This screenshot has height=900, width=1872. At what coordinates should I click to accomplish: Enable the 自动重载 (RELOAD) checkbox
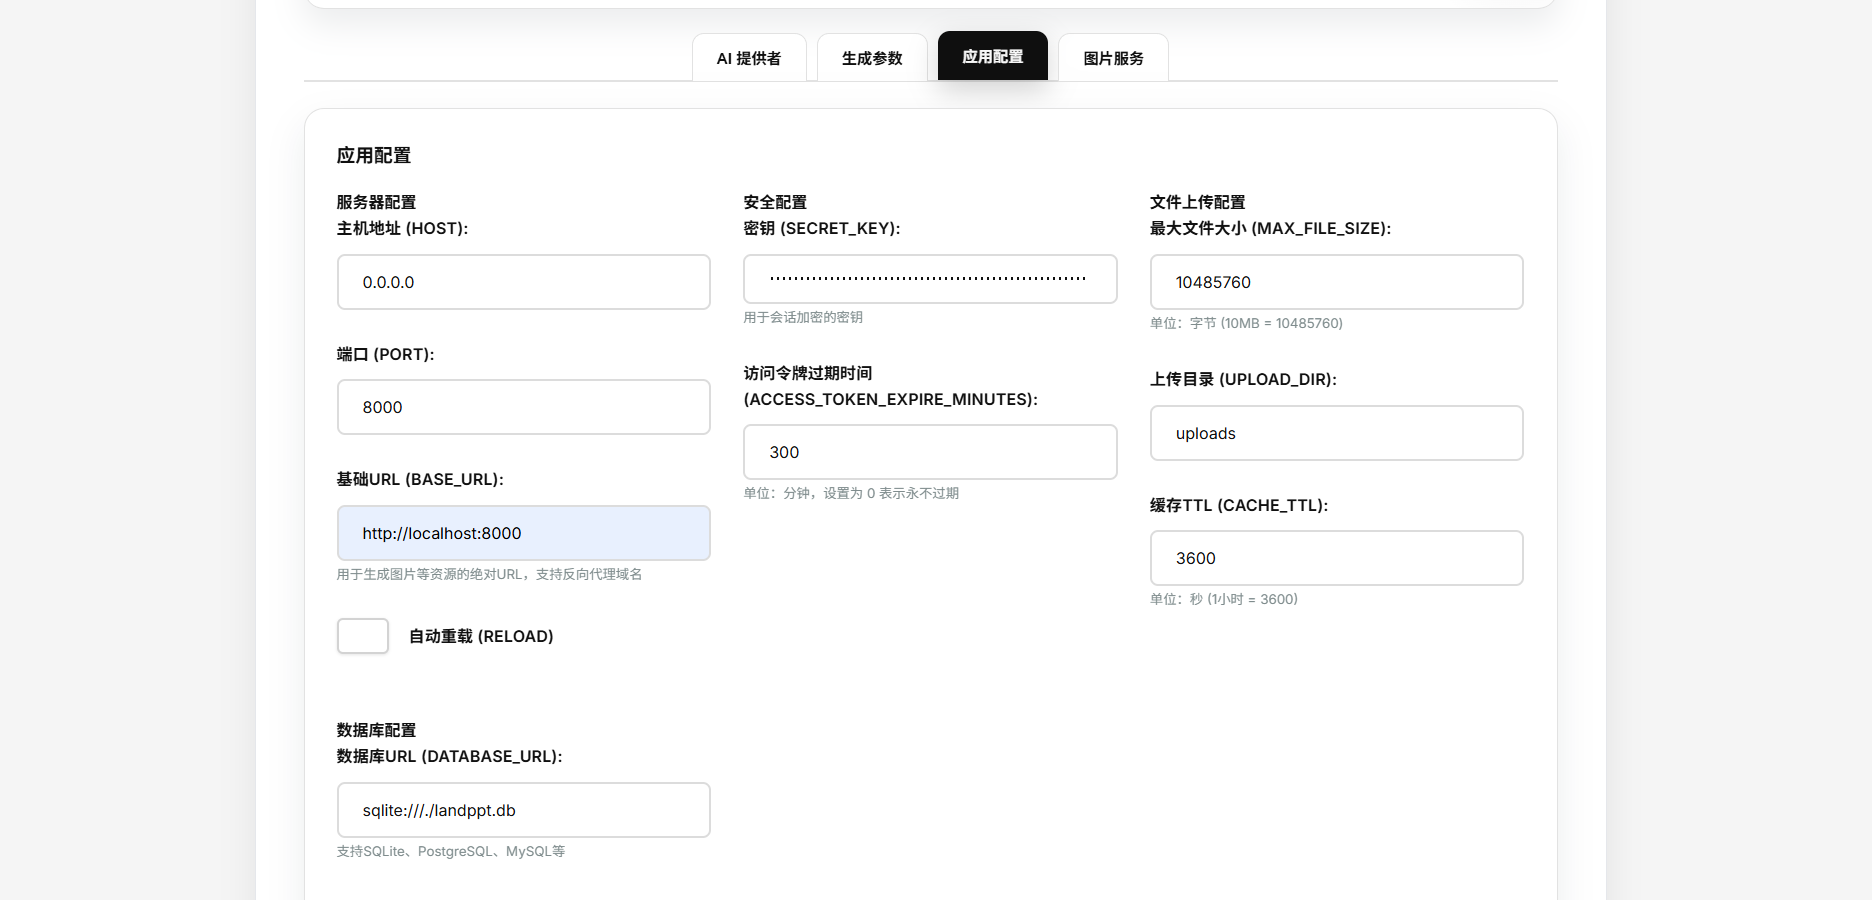(363, 636)
